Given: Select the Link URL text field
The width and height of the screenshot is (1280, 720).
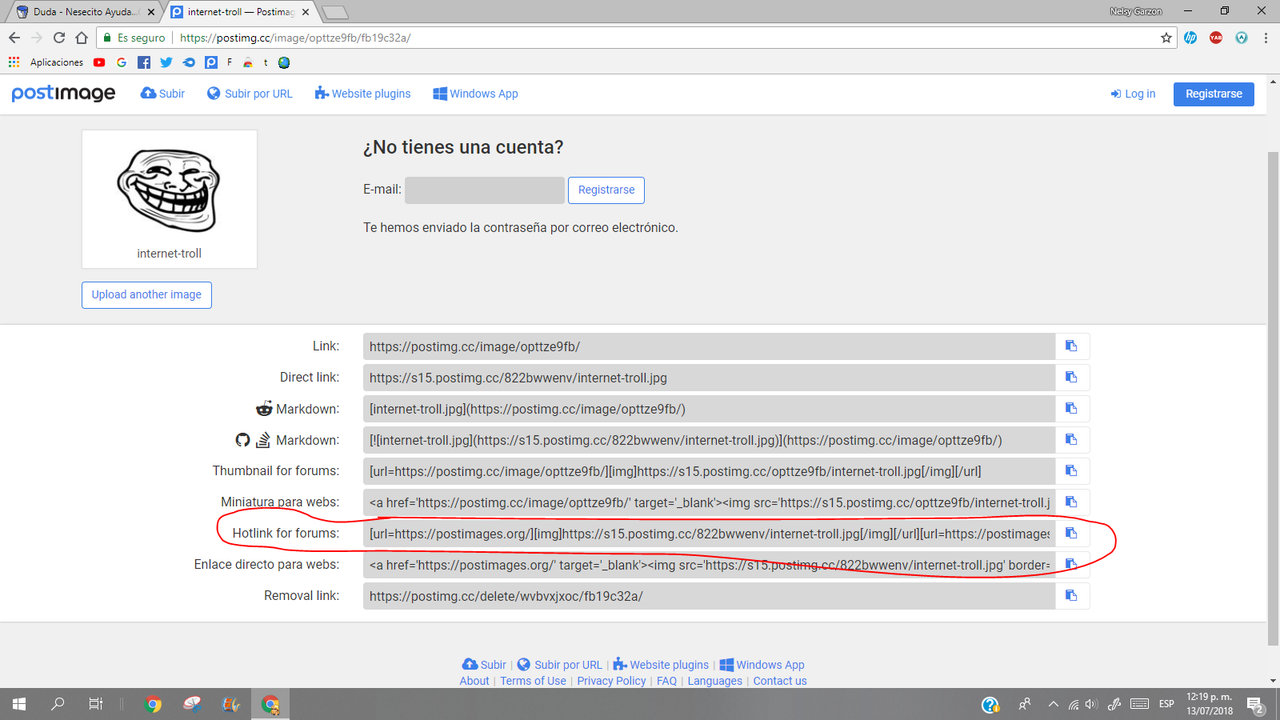Looking at the screenshot, I should coord(709,346).
